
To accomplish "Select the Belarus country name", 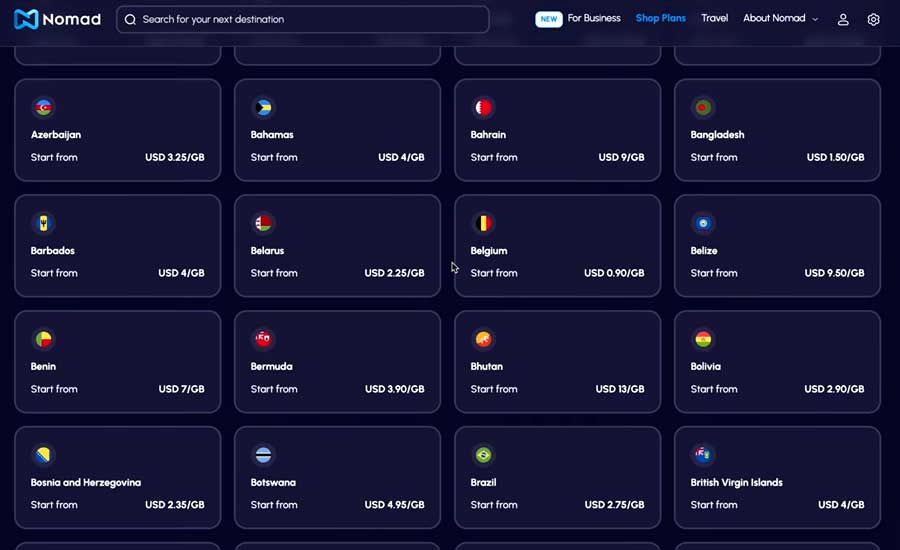I will click(x=267, y=251).
